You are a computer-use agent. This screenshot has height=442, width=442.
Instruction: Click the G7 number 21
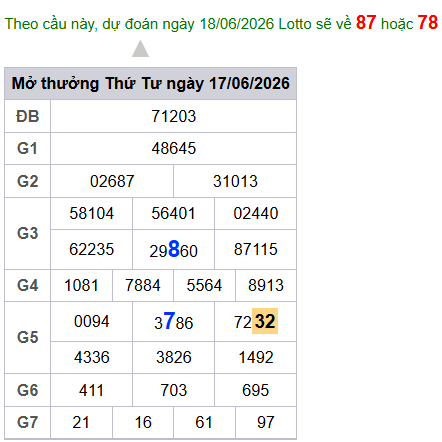[81, 422]
